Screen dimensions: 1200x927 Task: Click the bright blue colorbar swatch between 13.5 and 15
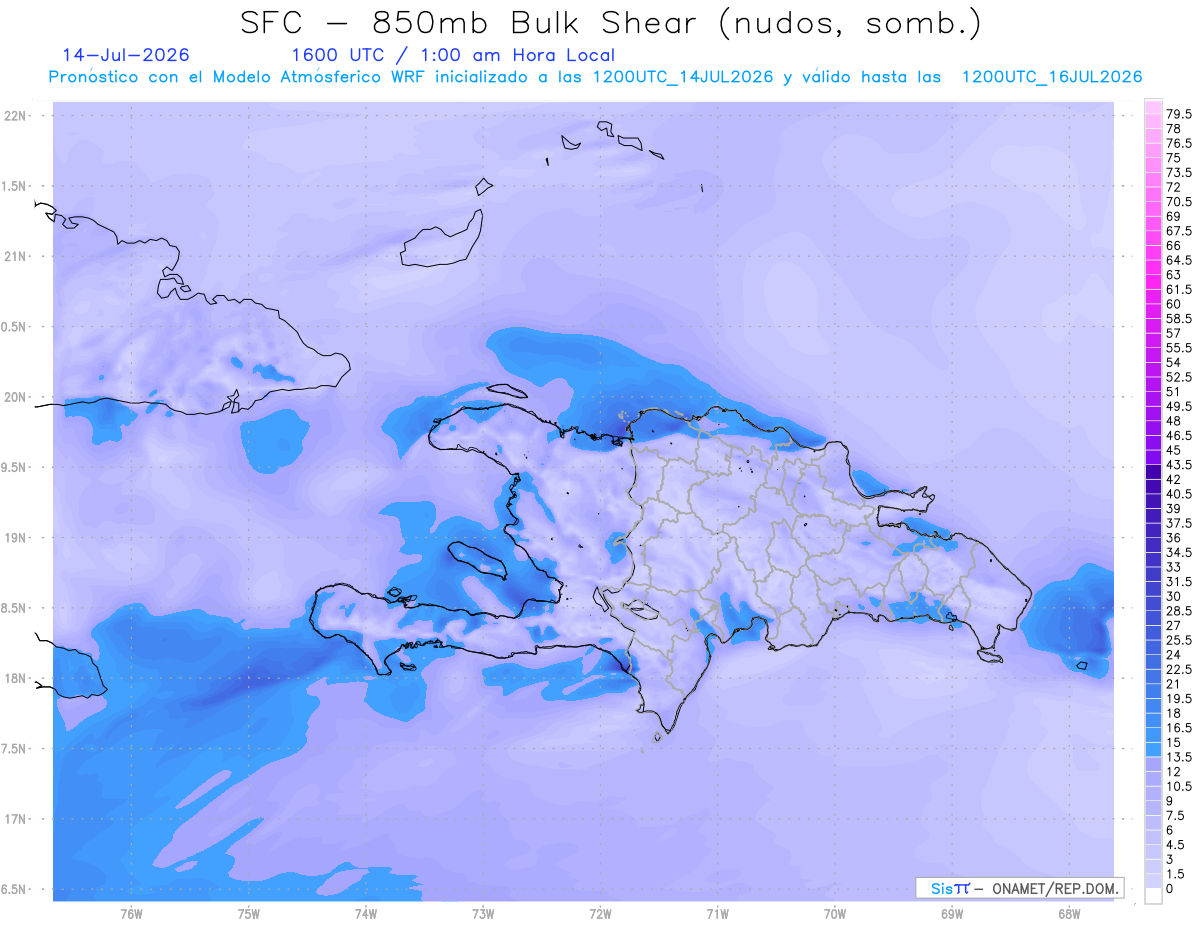pos(1153,749)
